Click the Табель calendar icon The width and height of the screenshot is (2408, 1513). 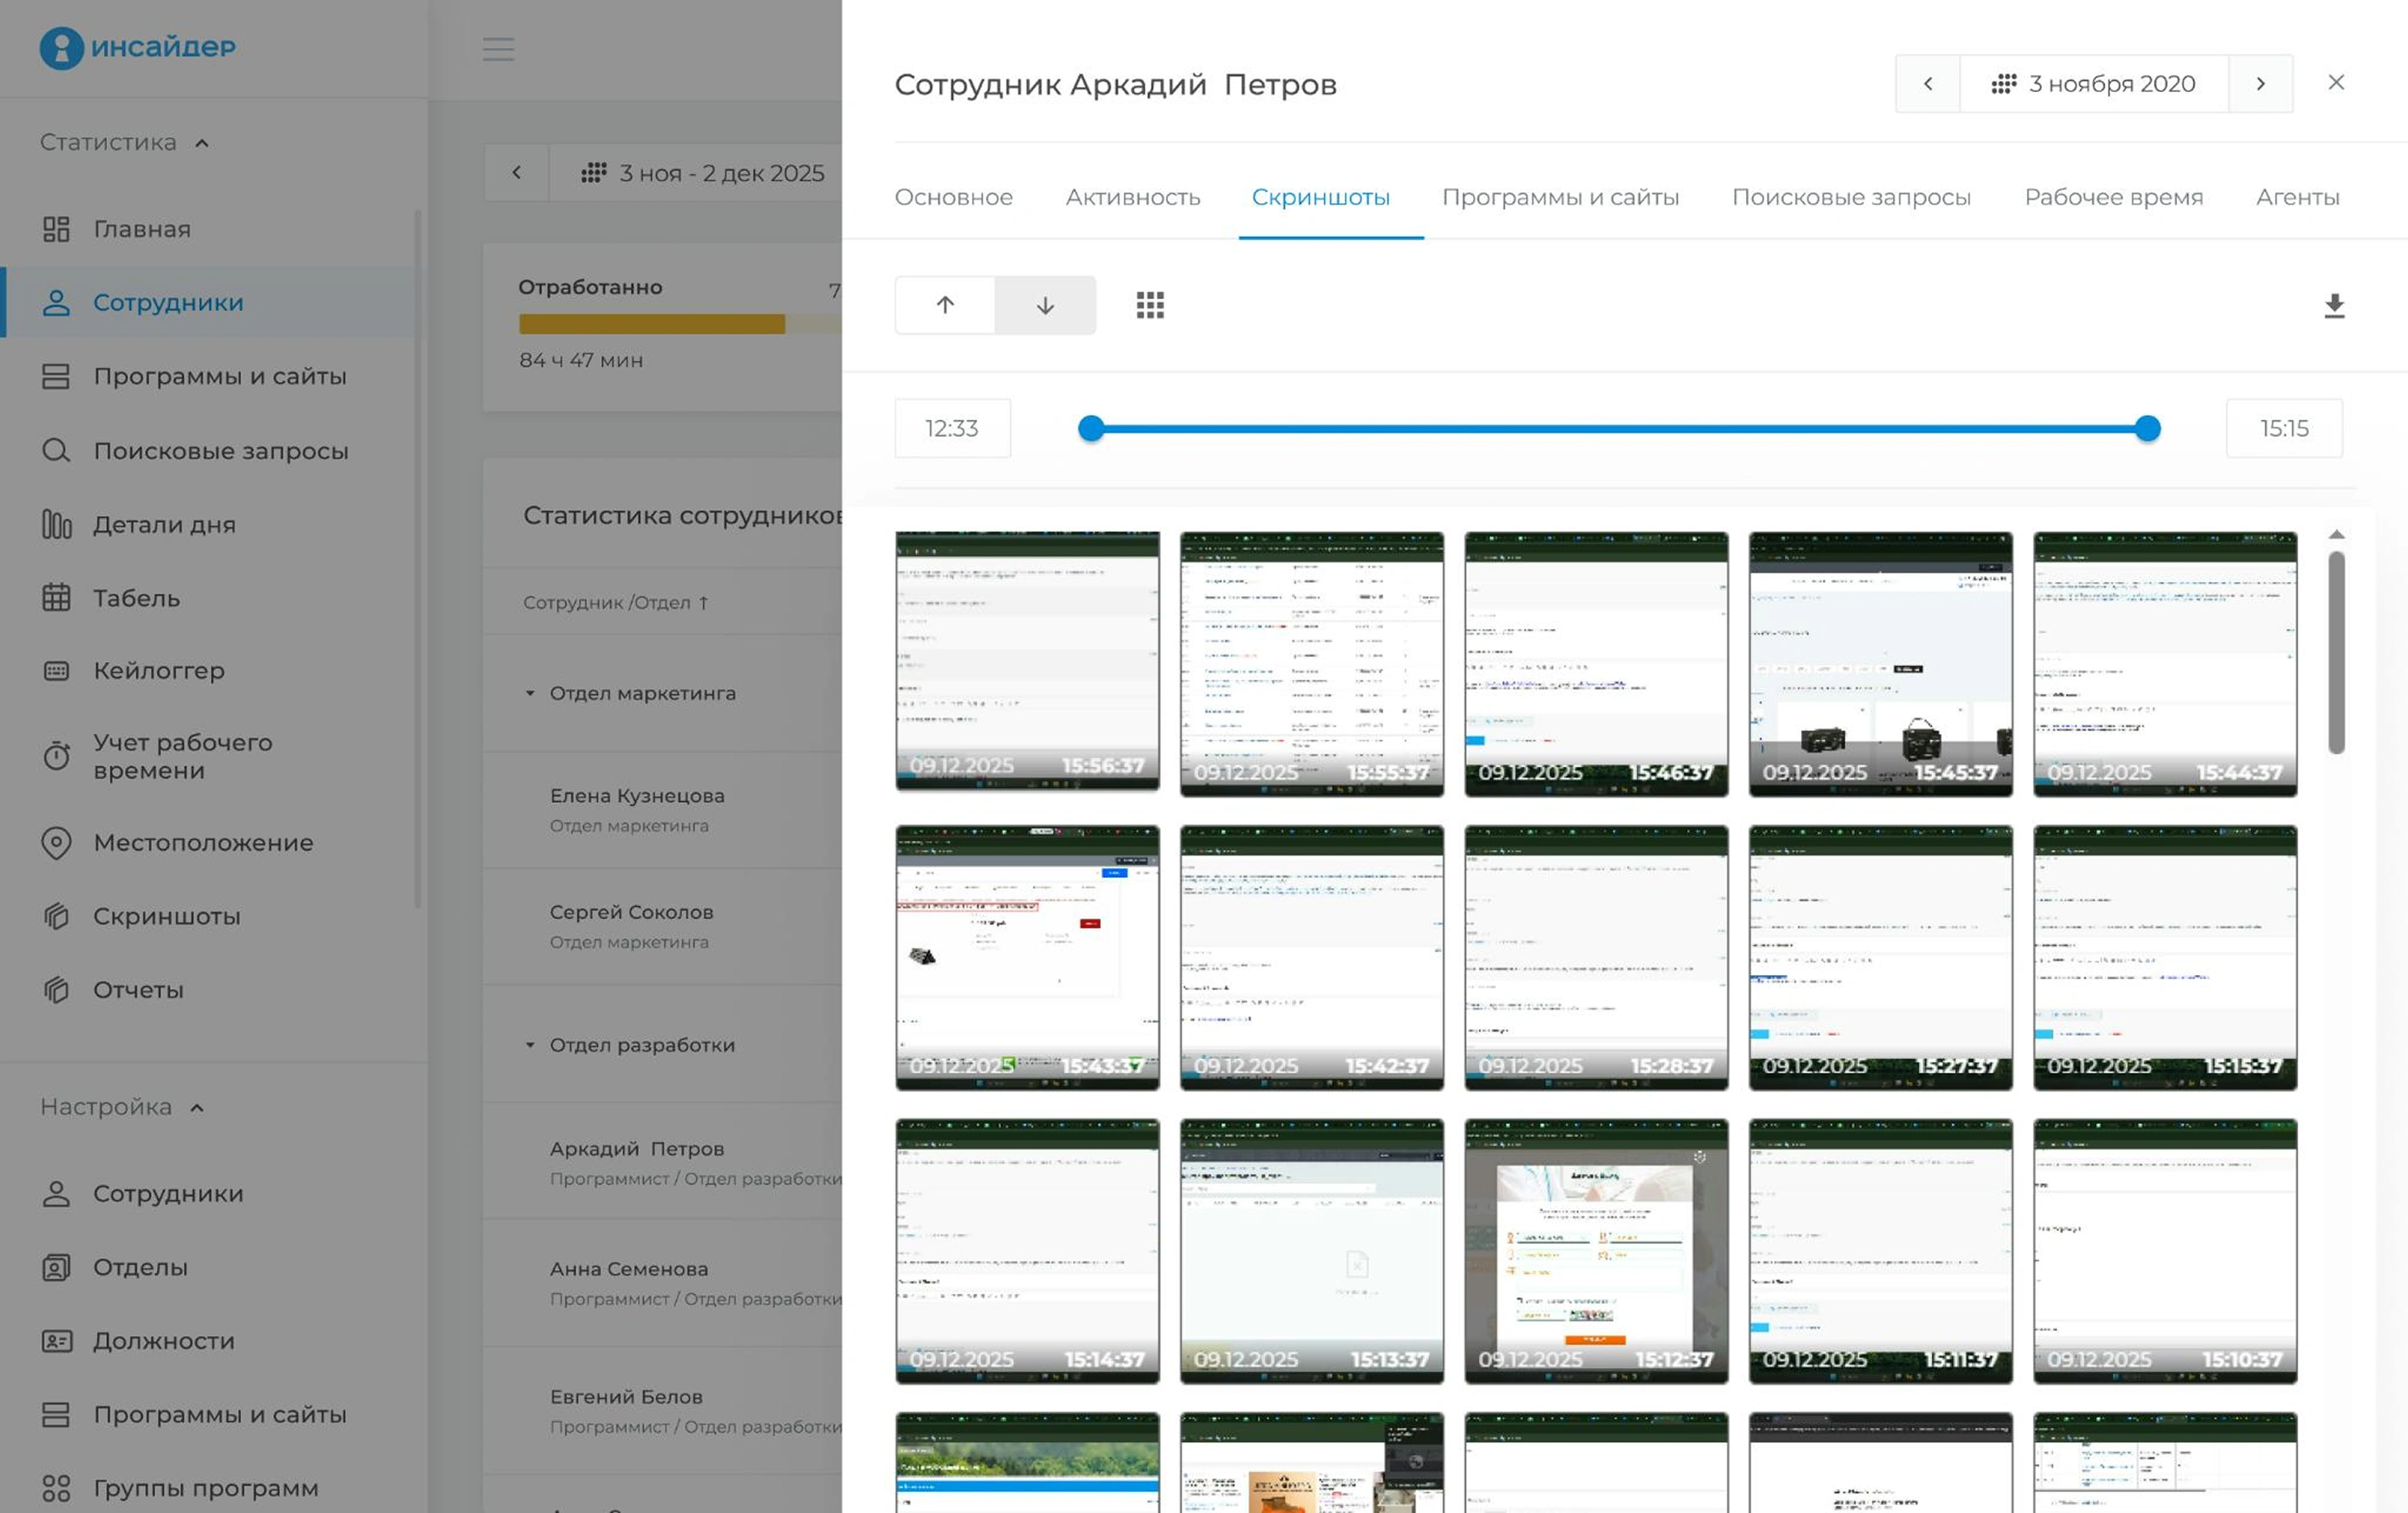pyautogui.click(x=57, y=598)
